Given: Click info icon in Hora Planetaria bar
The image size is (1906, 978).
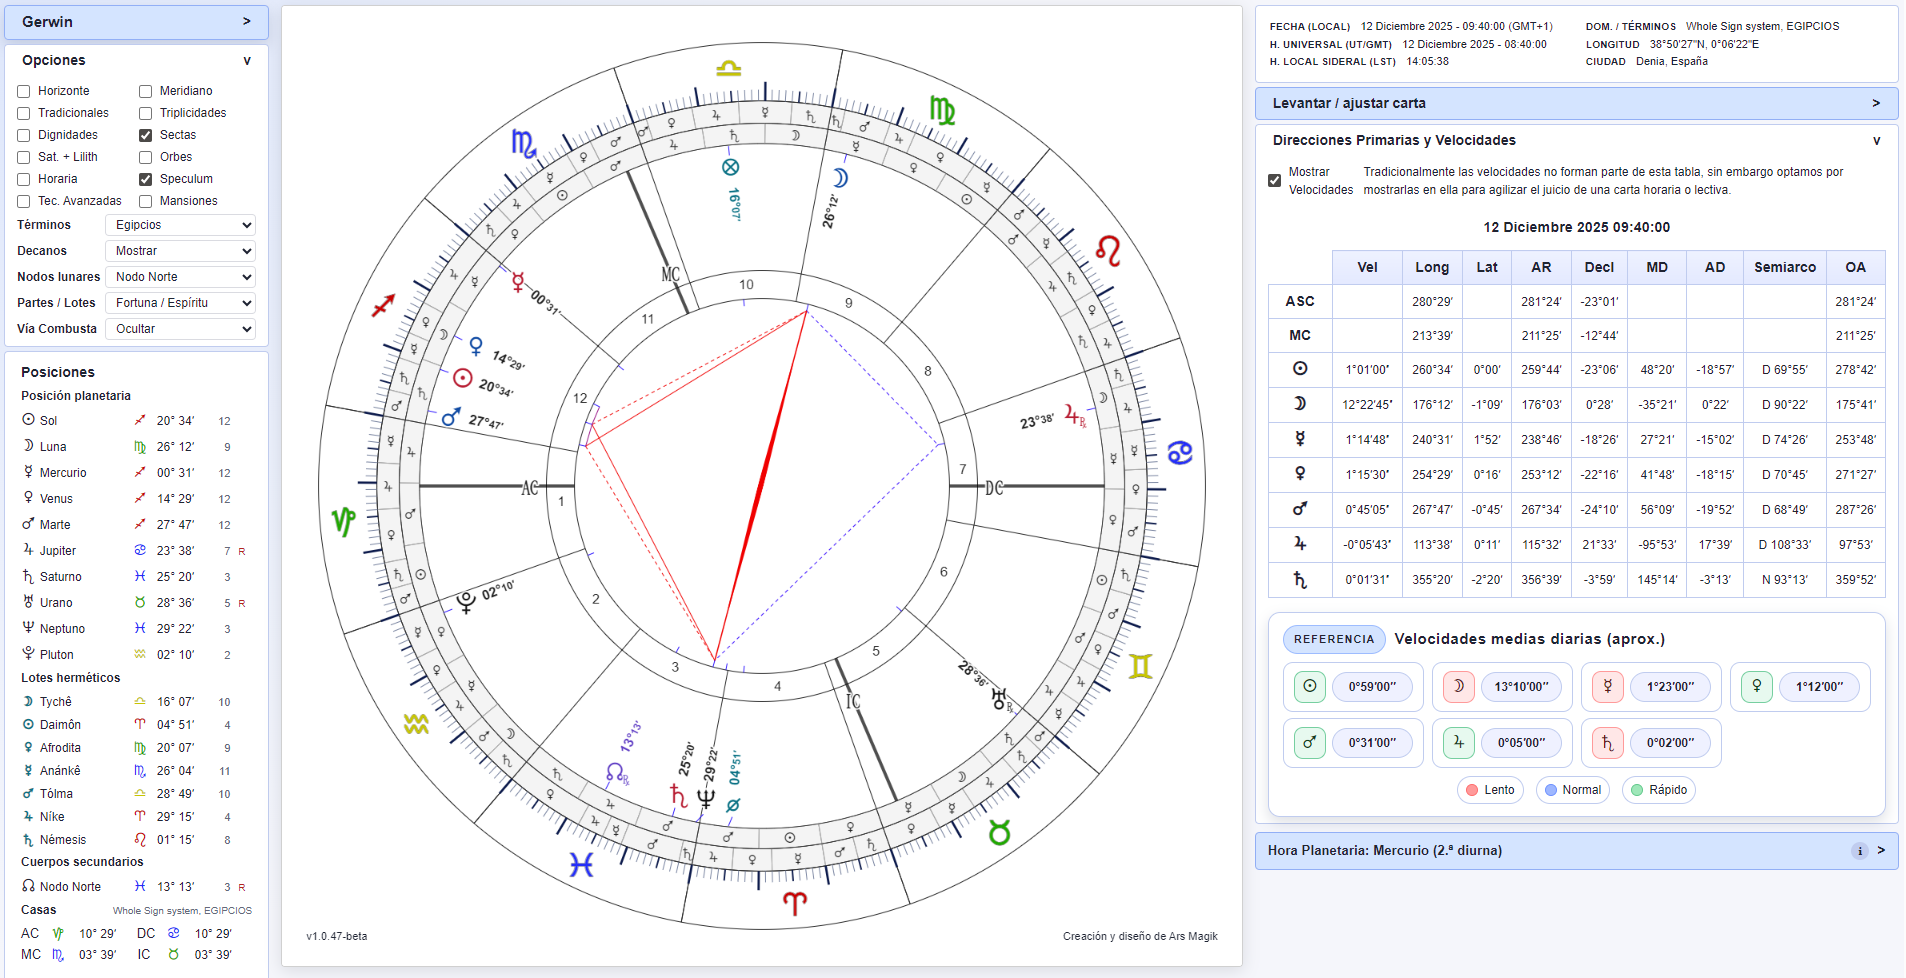Looking at the screenshot, I should click(1859, 851).
